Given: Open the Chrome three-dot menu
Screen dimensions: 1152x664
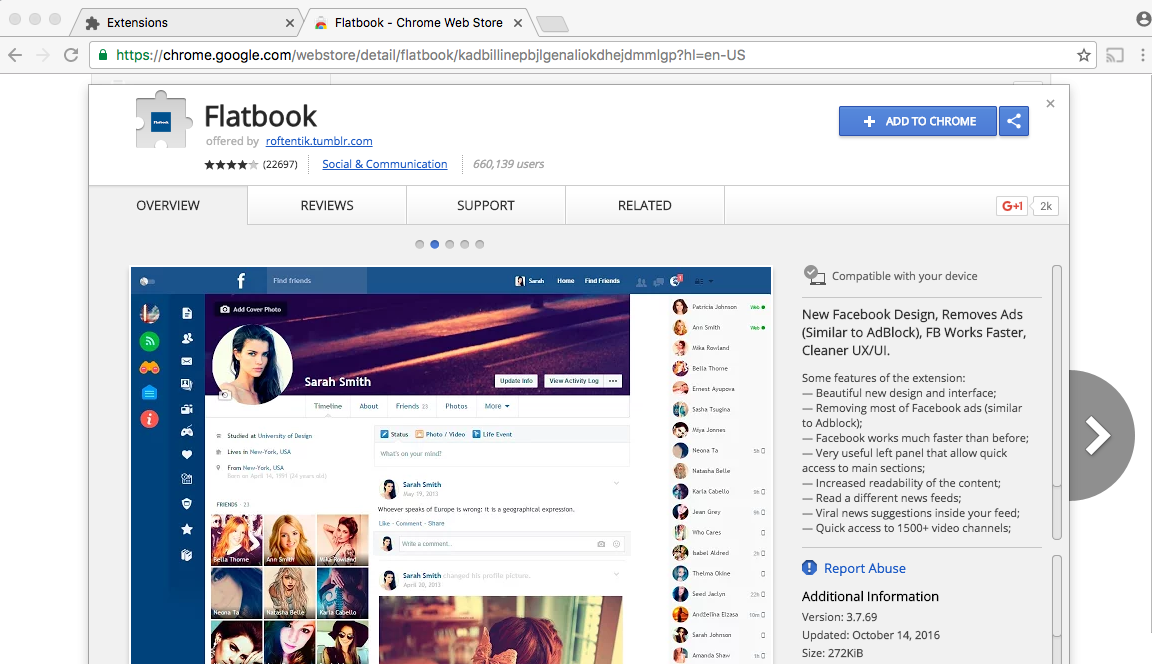Looking at the screenshot, I should coord(1142,55).
